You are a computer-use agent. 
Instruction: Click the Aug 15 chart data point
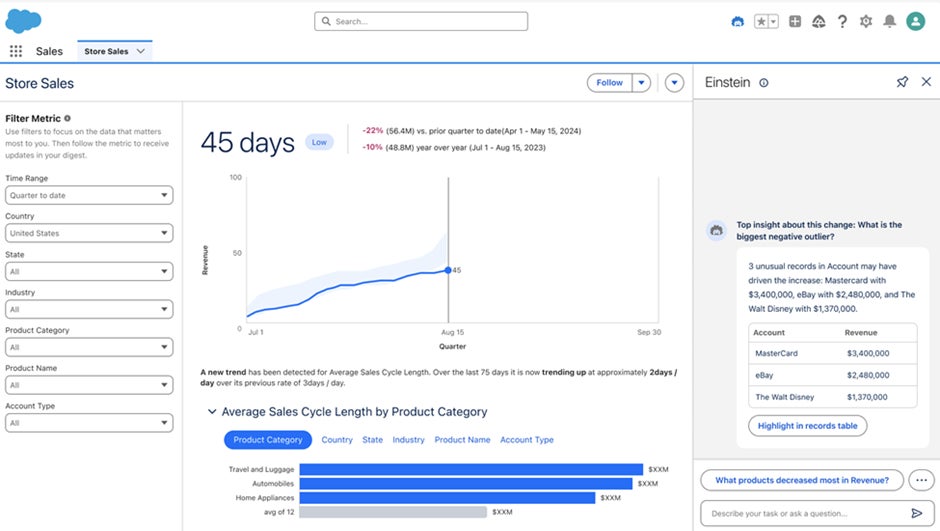(447, 269)
